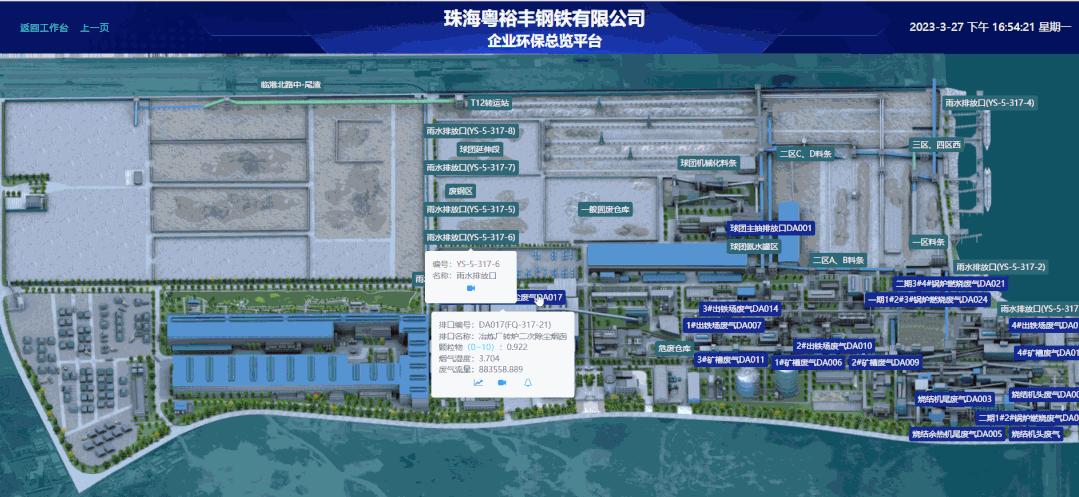
Task: Select 二期3#4#锅炉燃烧废气DA021 marker
Action: [x=950, y=283]
